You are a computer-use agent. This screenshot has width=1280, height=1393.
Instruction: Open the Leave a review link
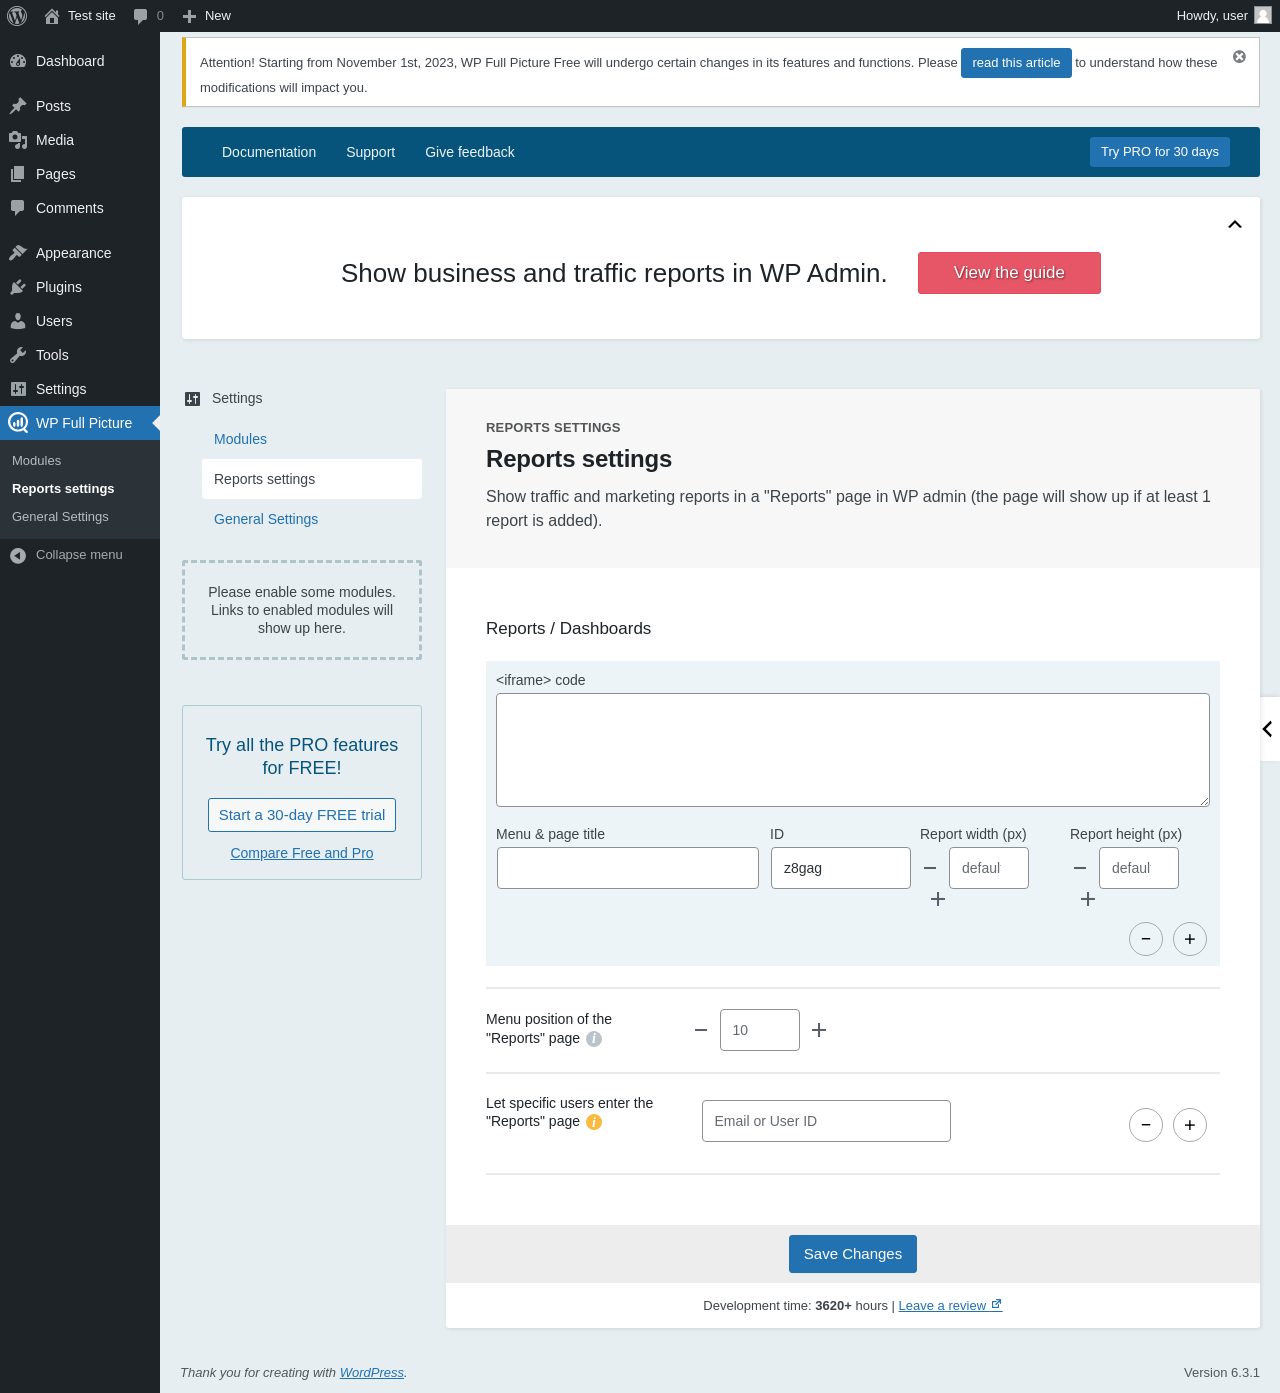950,1305
